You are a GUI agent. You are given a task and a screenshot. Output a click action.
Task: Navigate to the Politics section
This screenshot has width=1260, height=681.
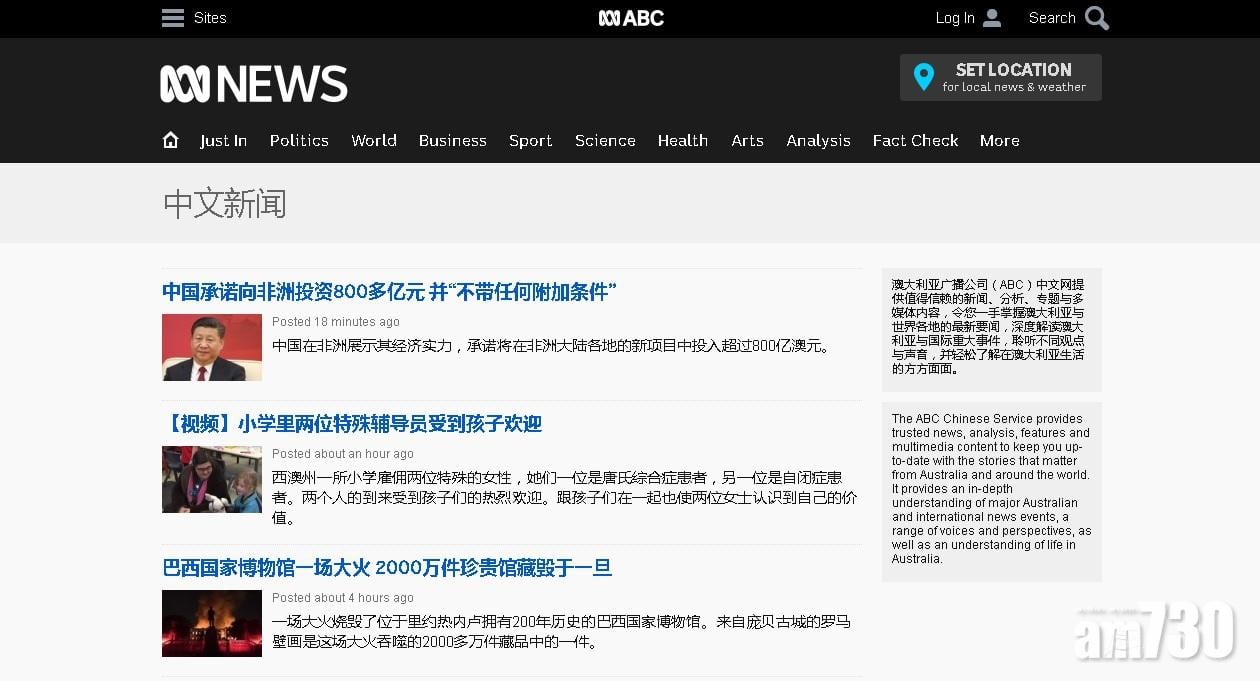pyautogui.click(x=299, y=141)
